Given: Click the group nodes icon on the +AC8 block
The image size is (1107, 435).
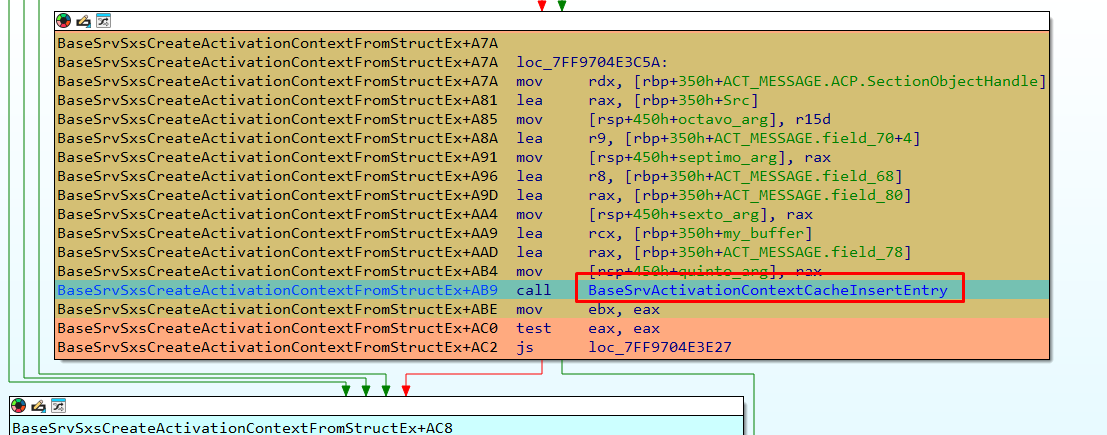Looking at the screenshot, I should pos(58,406).
